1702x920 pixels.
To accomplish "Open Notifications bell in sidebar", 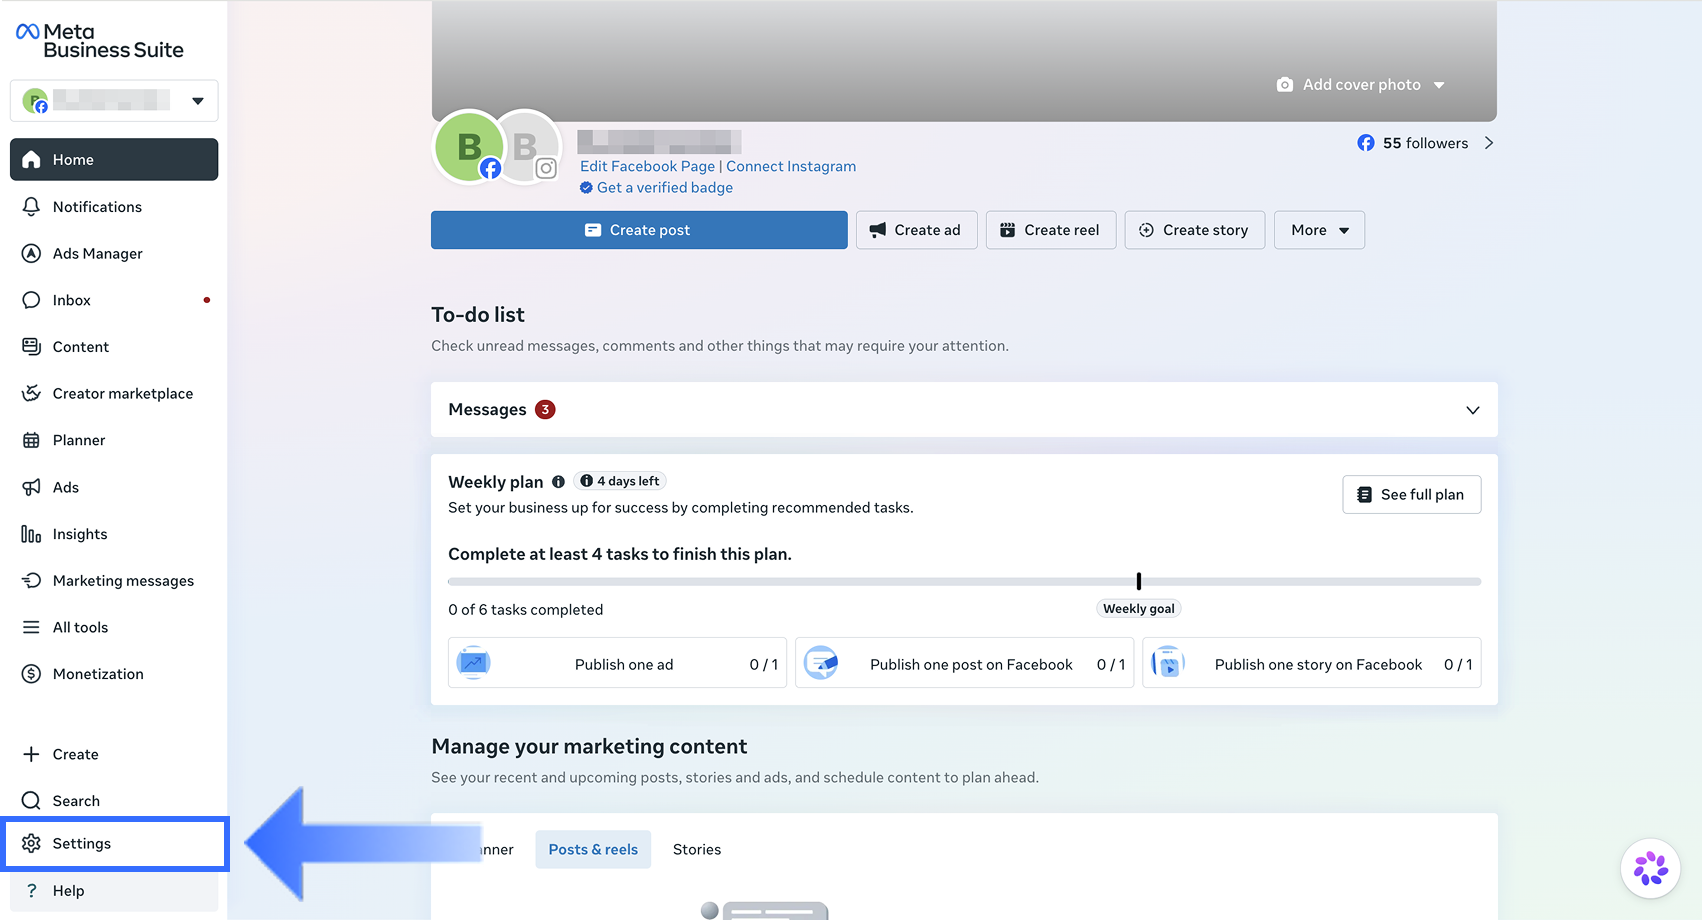I will pyautogui.click(x=31, y=207).
